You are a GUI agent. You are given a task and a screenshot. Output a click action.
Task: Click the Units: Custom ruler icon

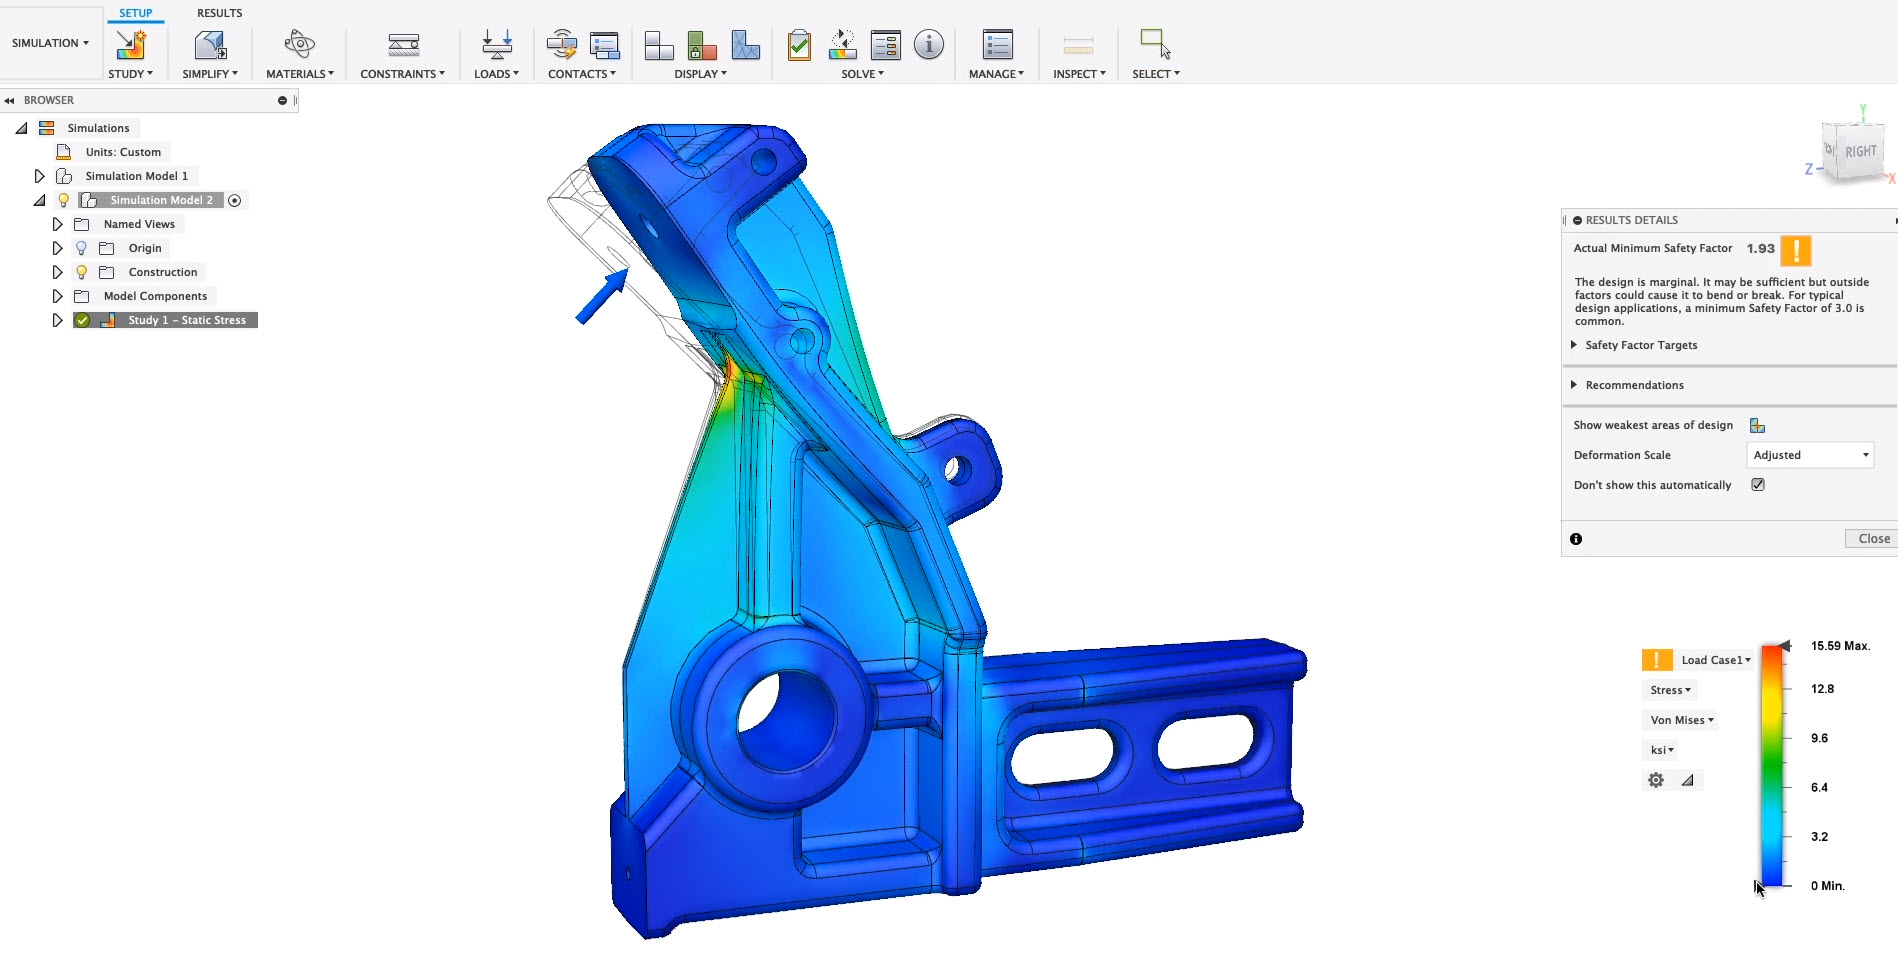tap(64, 152)
